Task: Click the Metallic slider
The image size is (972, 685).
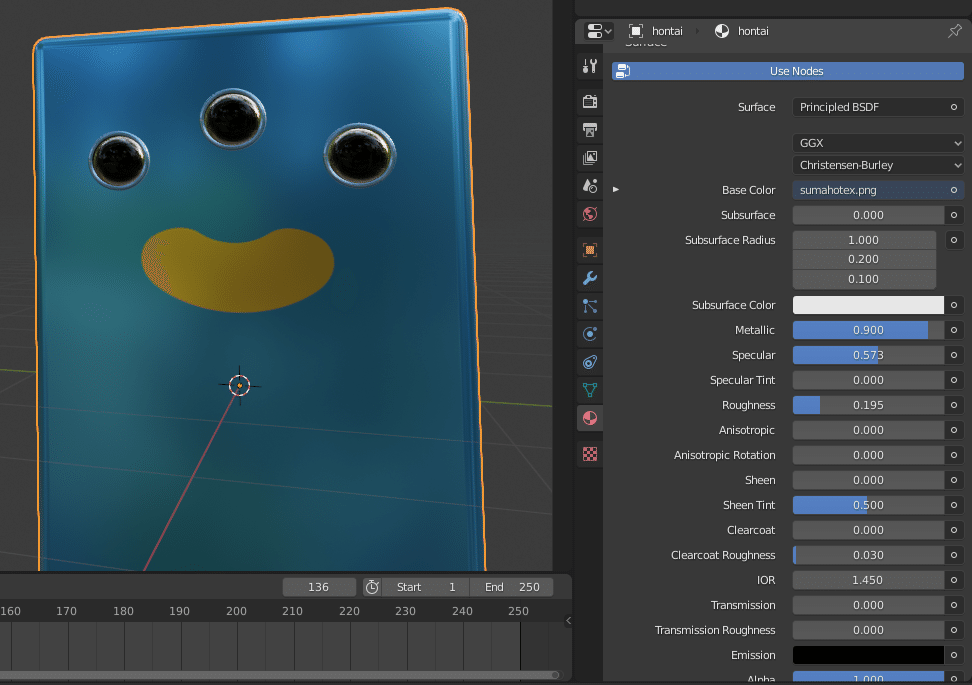Action: 868,330
